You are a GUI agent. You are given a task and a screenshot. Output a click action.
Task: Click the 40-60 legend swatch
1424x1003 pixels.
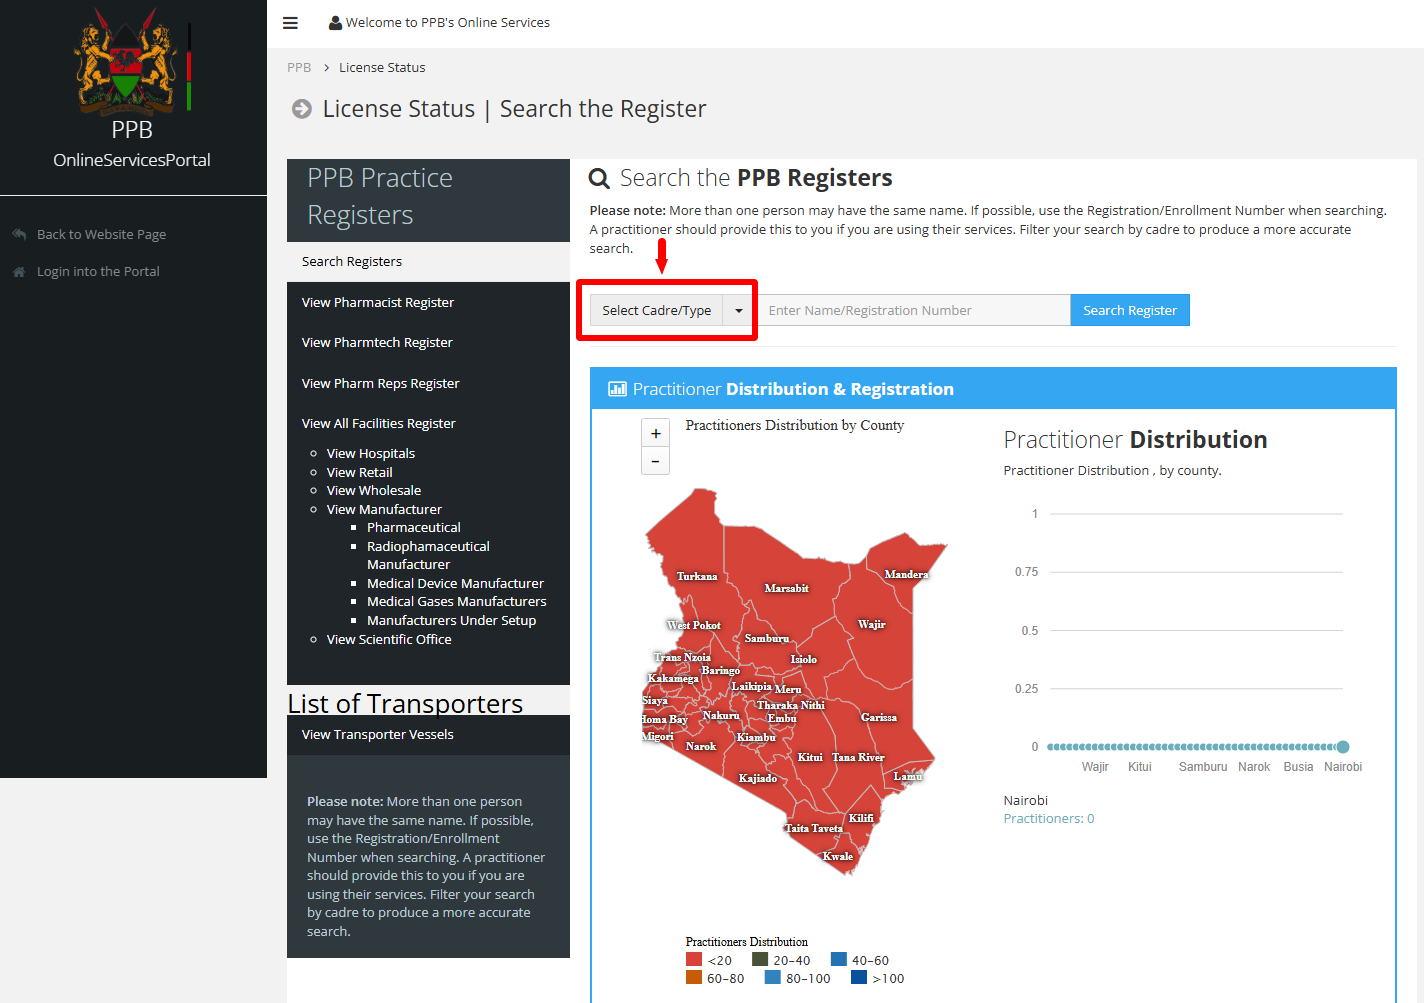[x=839, y=959]
